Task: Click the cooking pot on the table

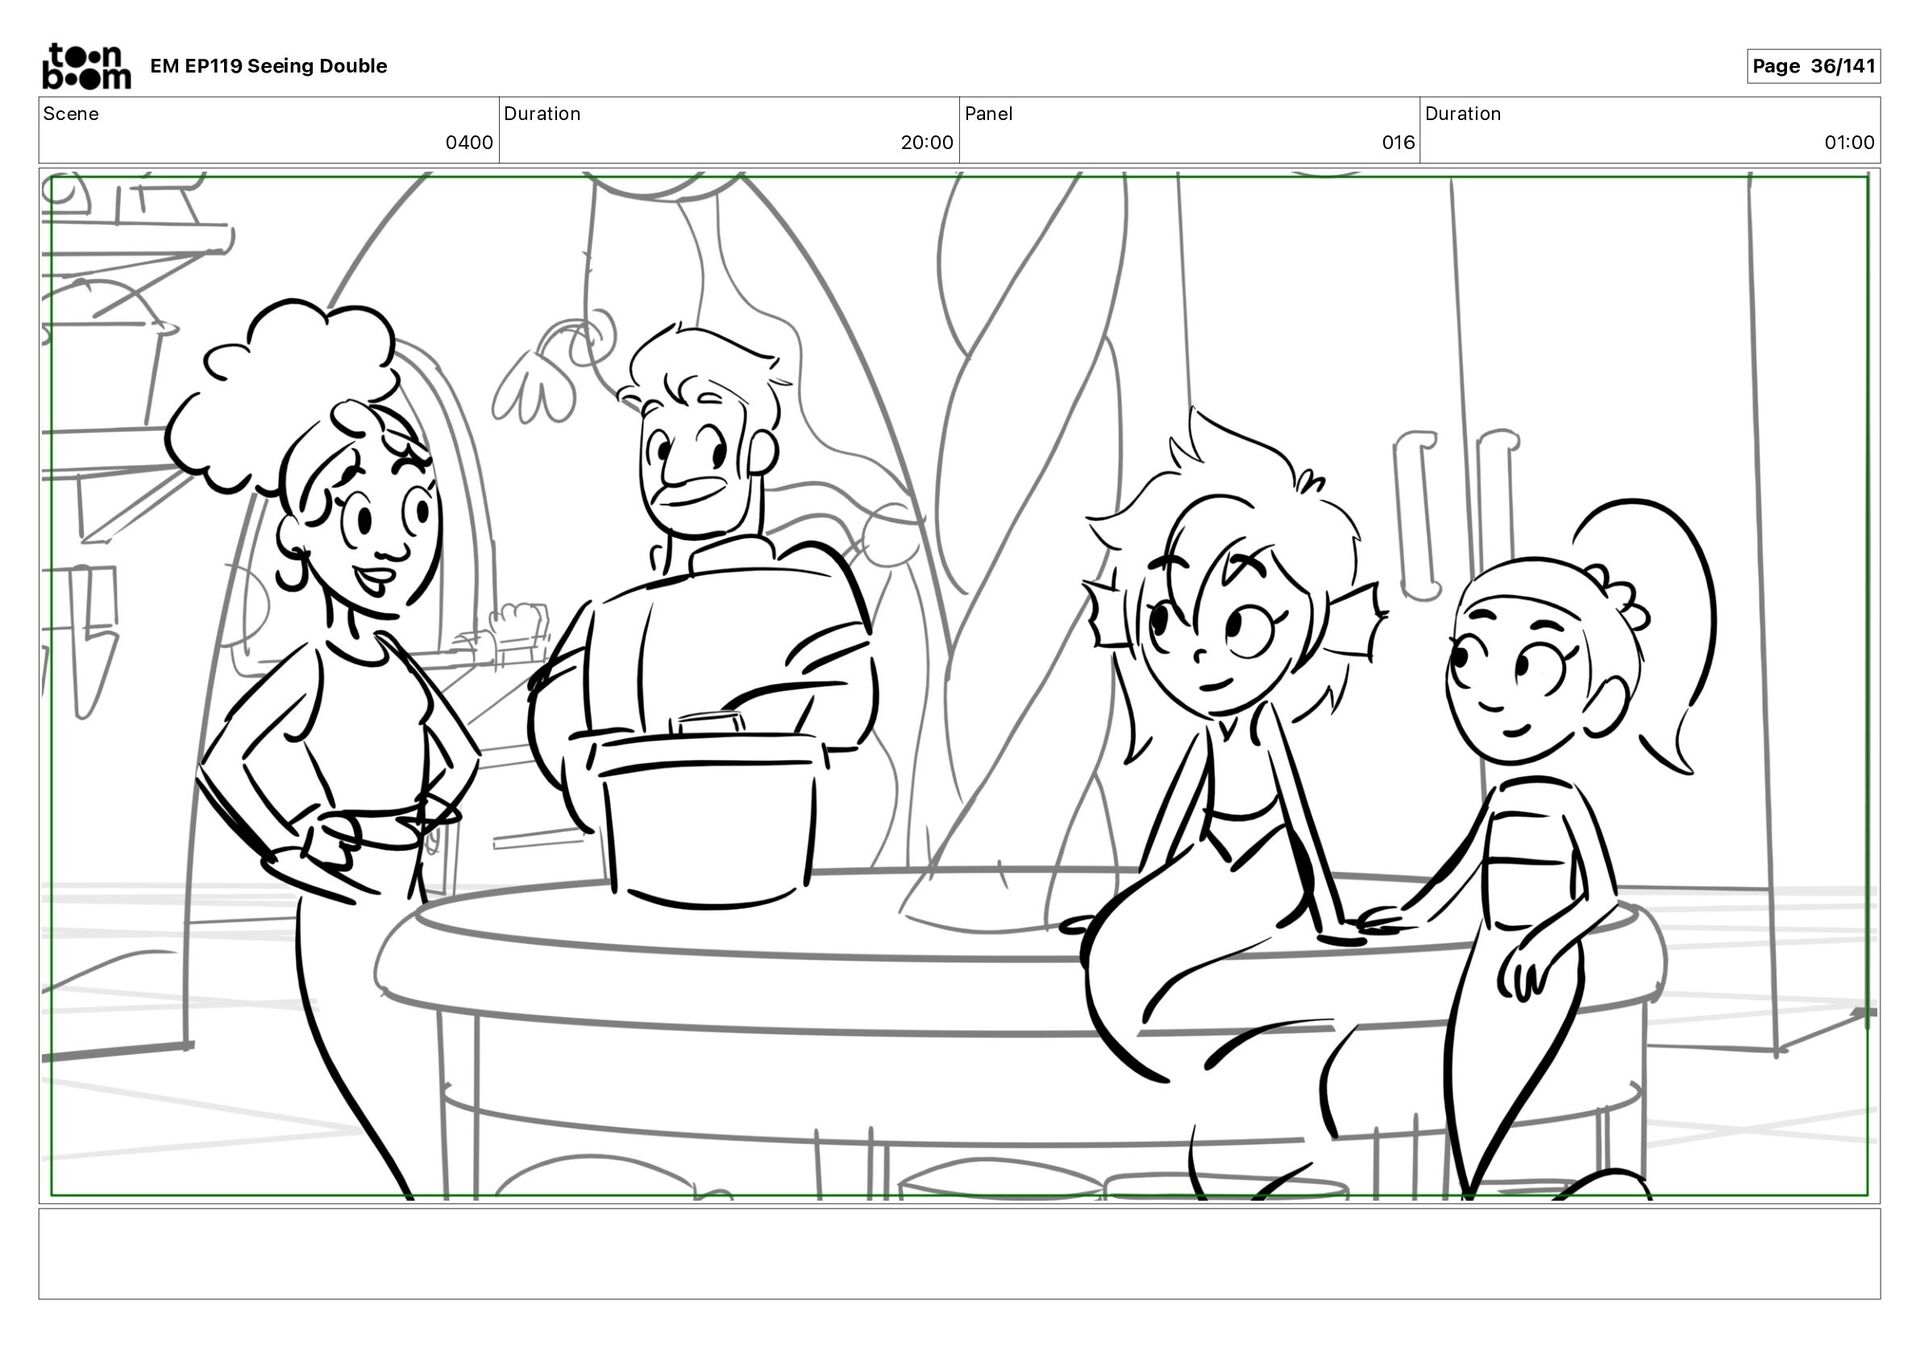Action: coord(710,810)
